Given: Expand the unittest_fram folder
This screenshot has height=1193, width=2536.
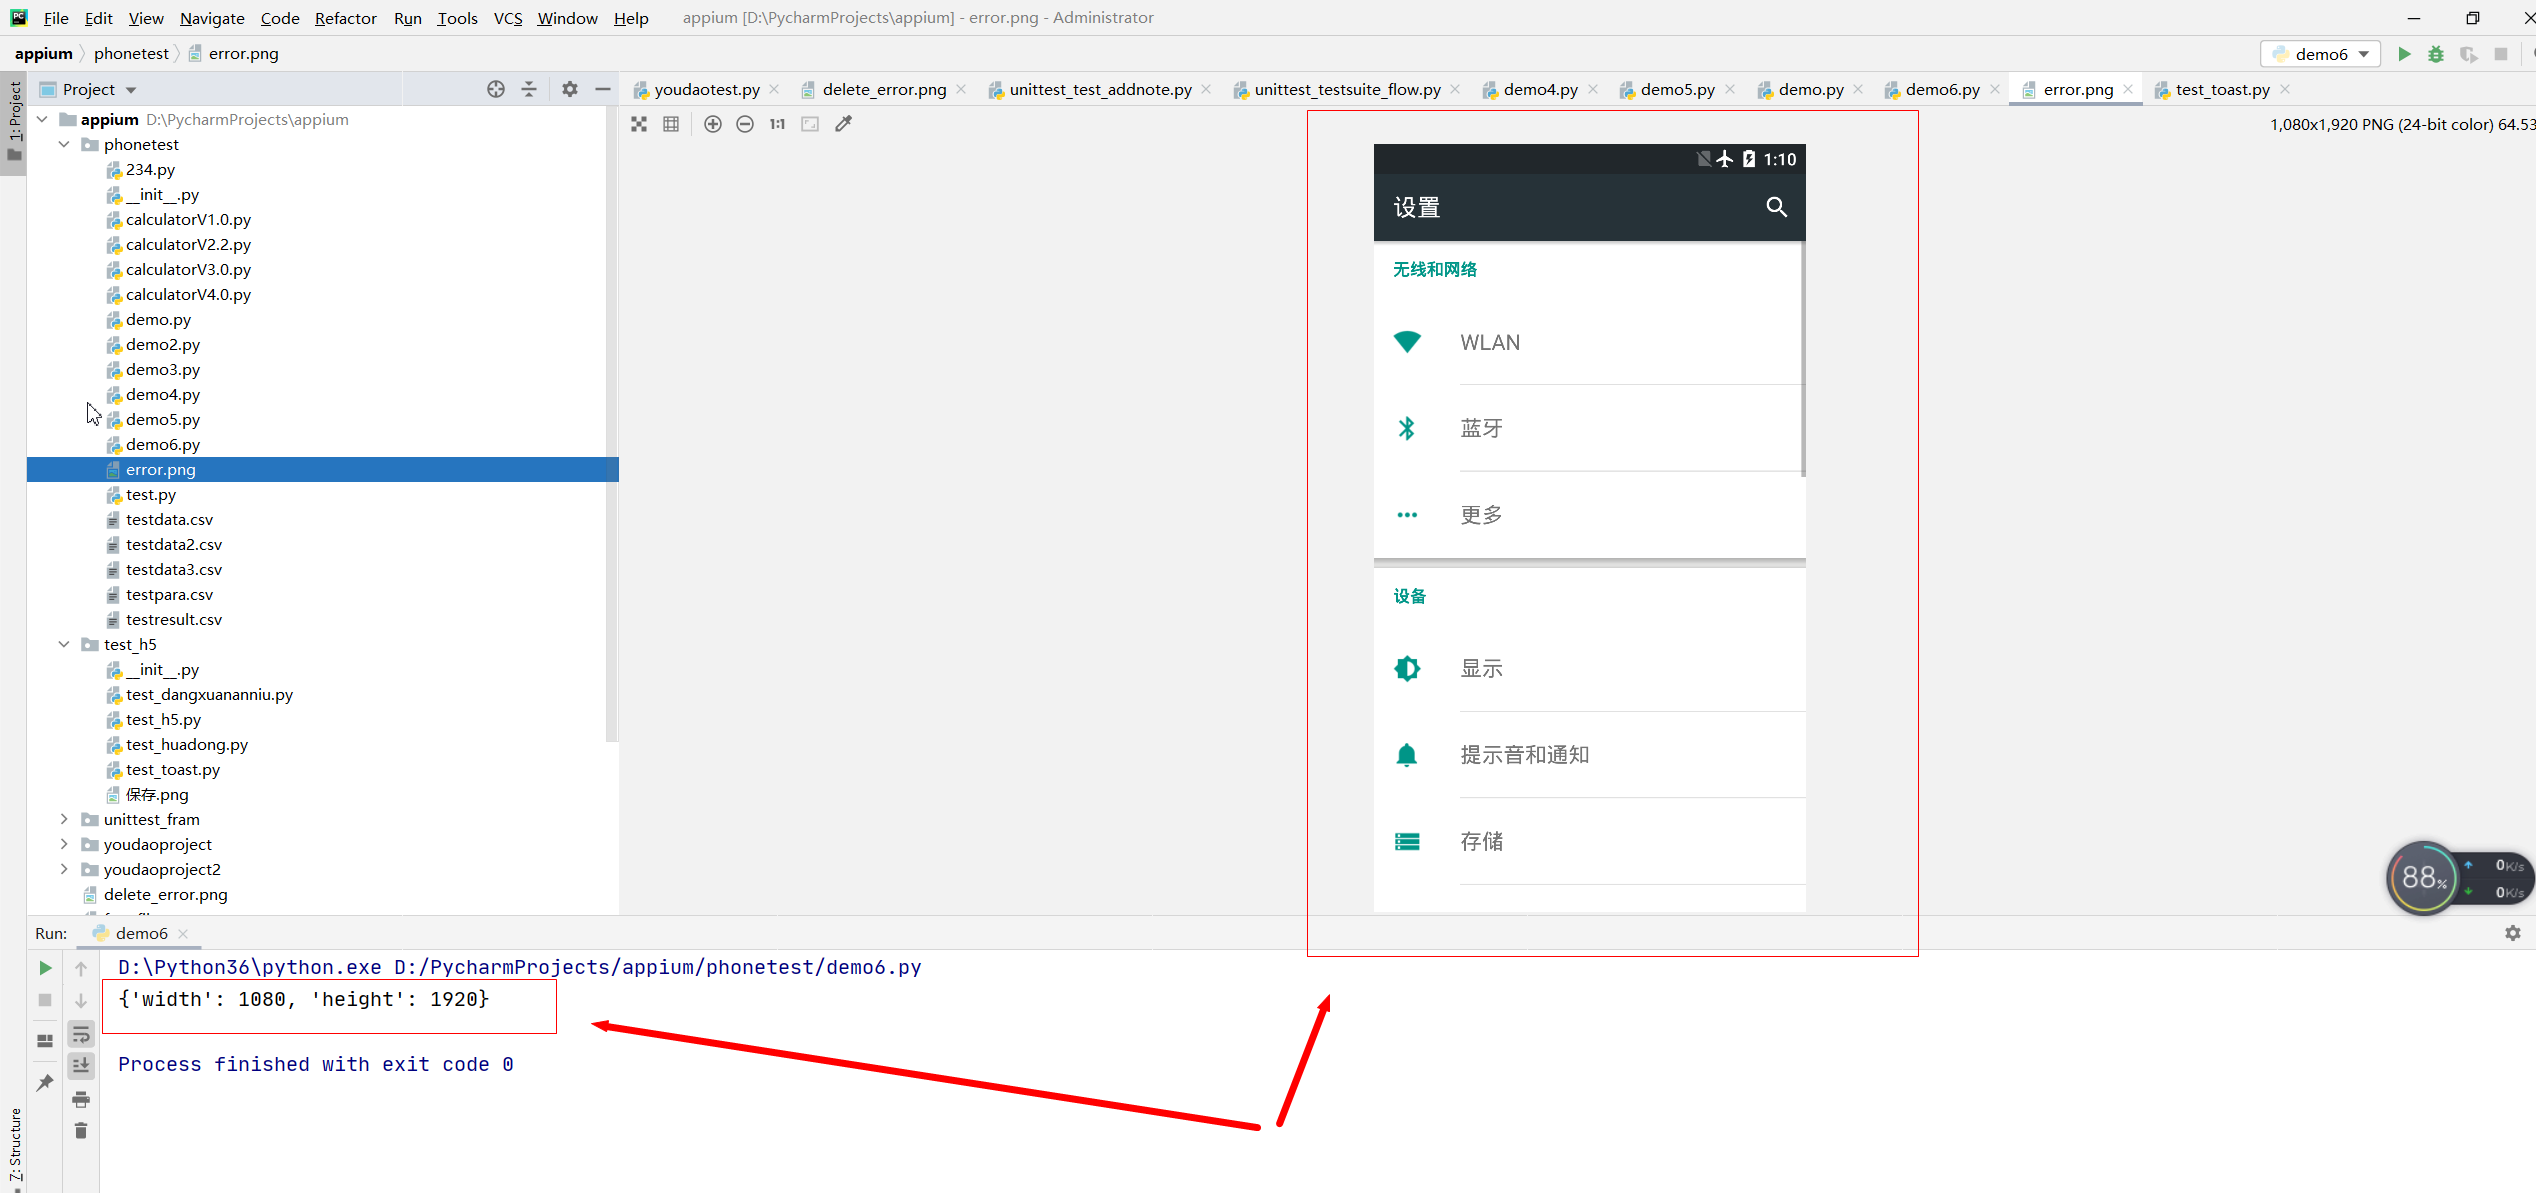Looking at the screenshot, I should coord(64,819).
